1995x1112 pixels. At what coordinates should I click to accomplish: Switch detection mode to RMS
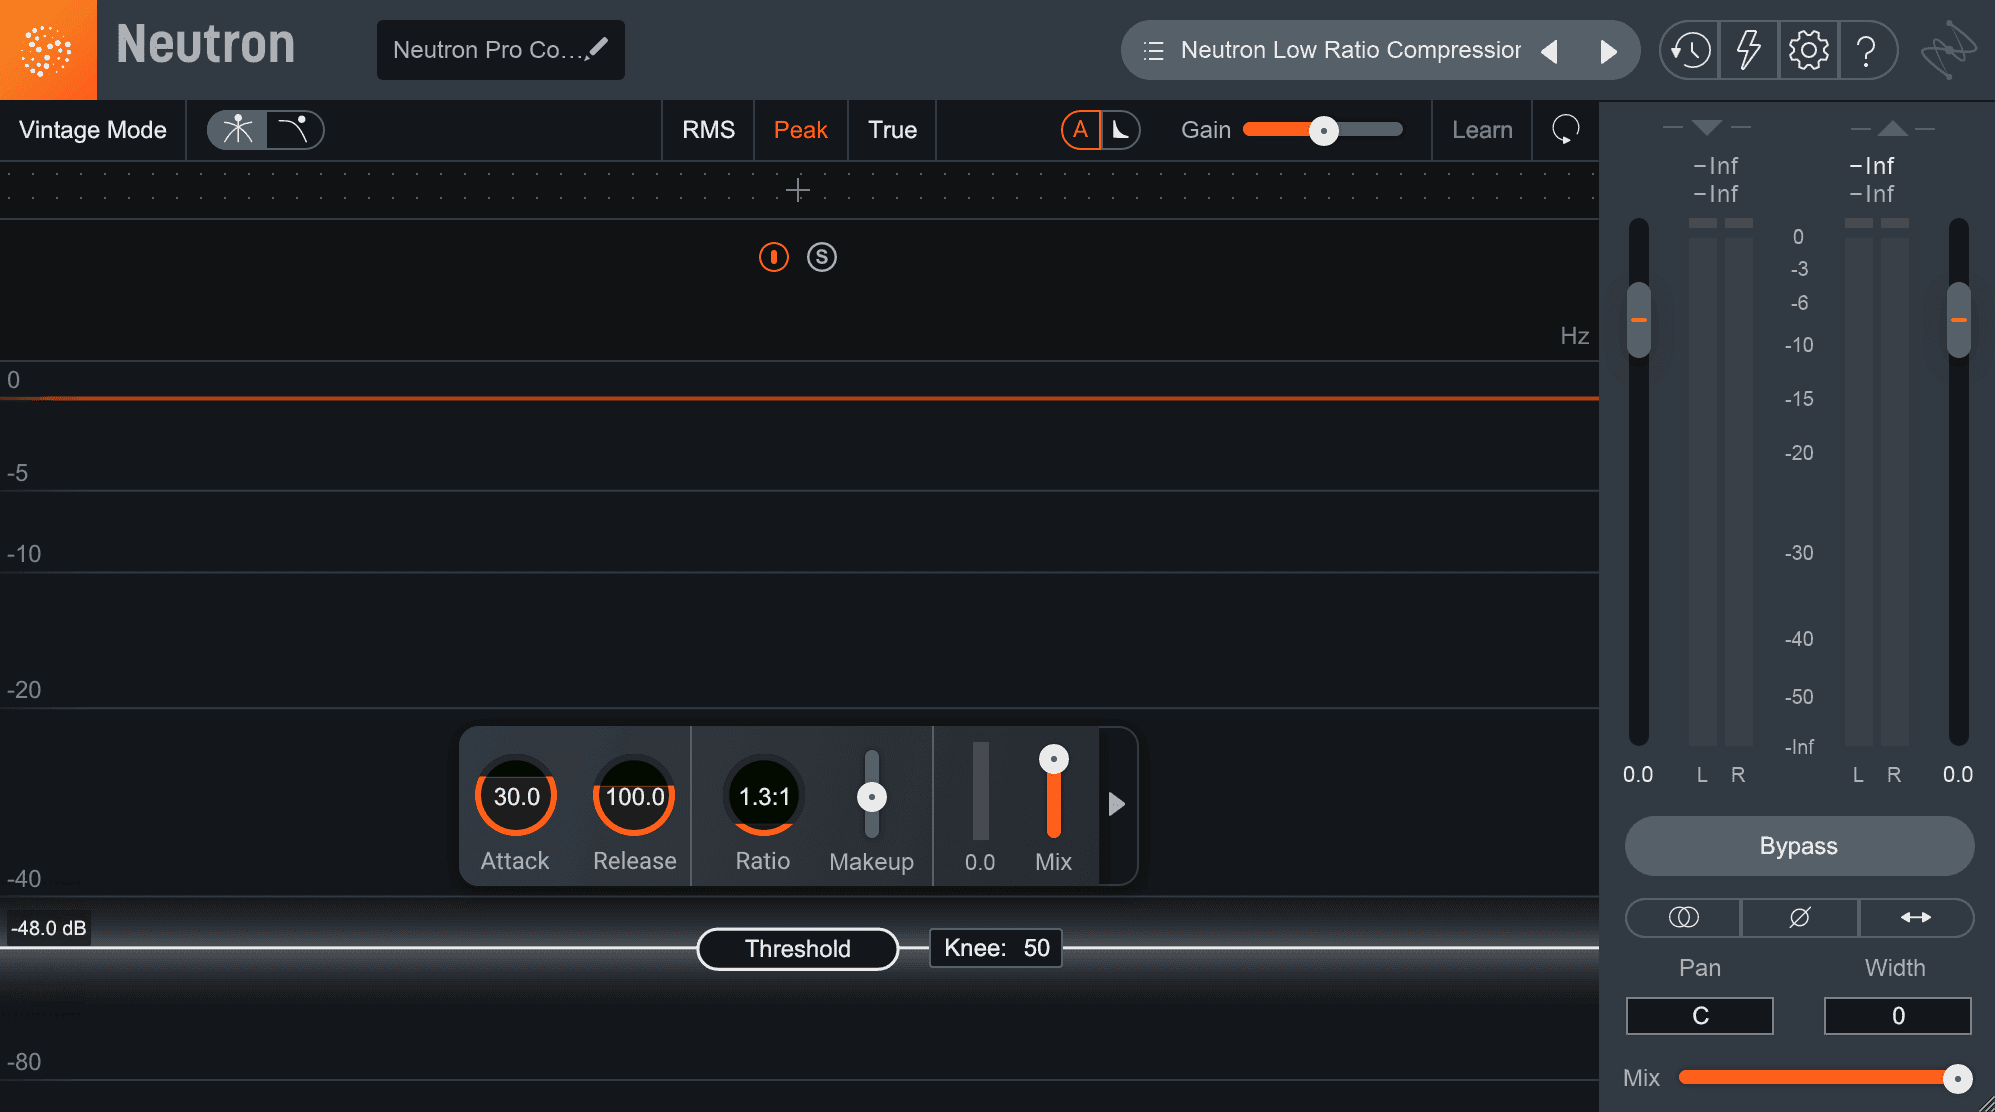pyautogui.click(x=708, y=130)
